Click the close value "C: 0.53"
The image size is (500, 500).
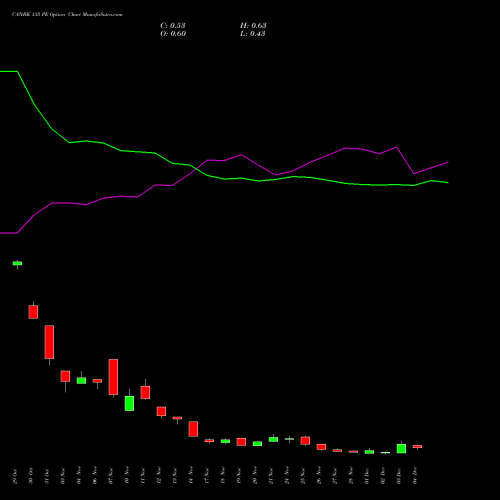(173, 26)
